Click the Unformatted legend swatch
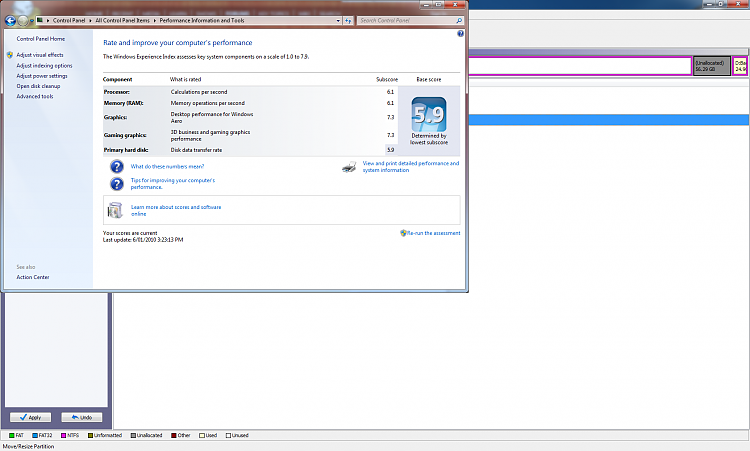The image size is (750, 451). [90, 436]
